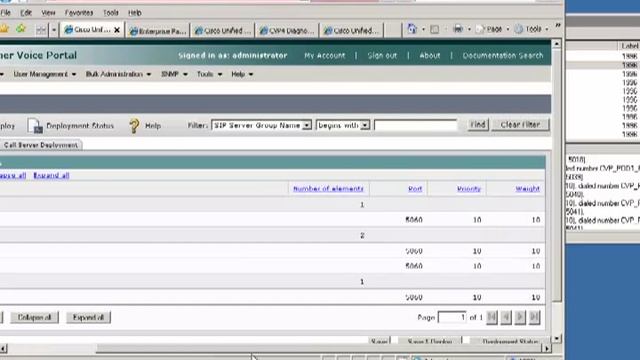The image size is (640, 360).
Task: Sort by the Priority column
Action: pyautogui.click(x=469, y=189)
